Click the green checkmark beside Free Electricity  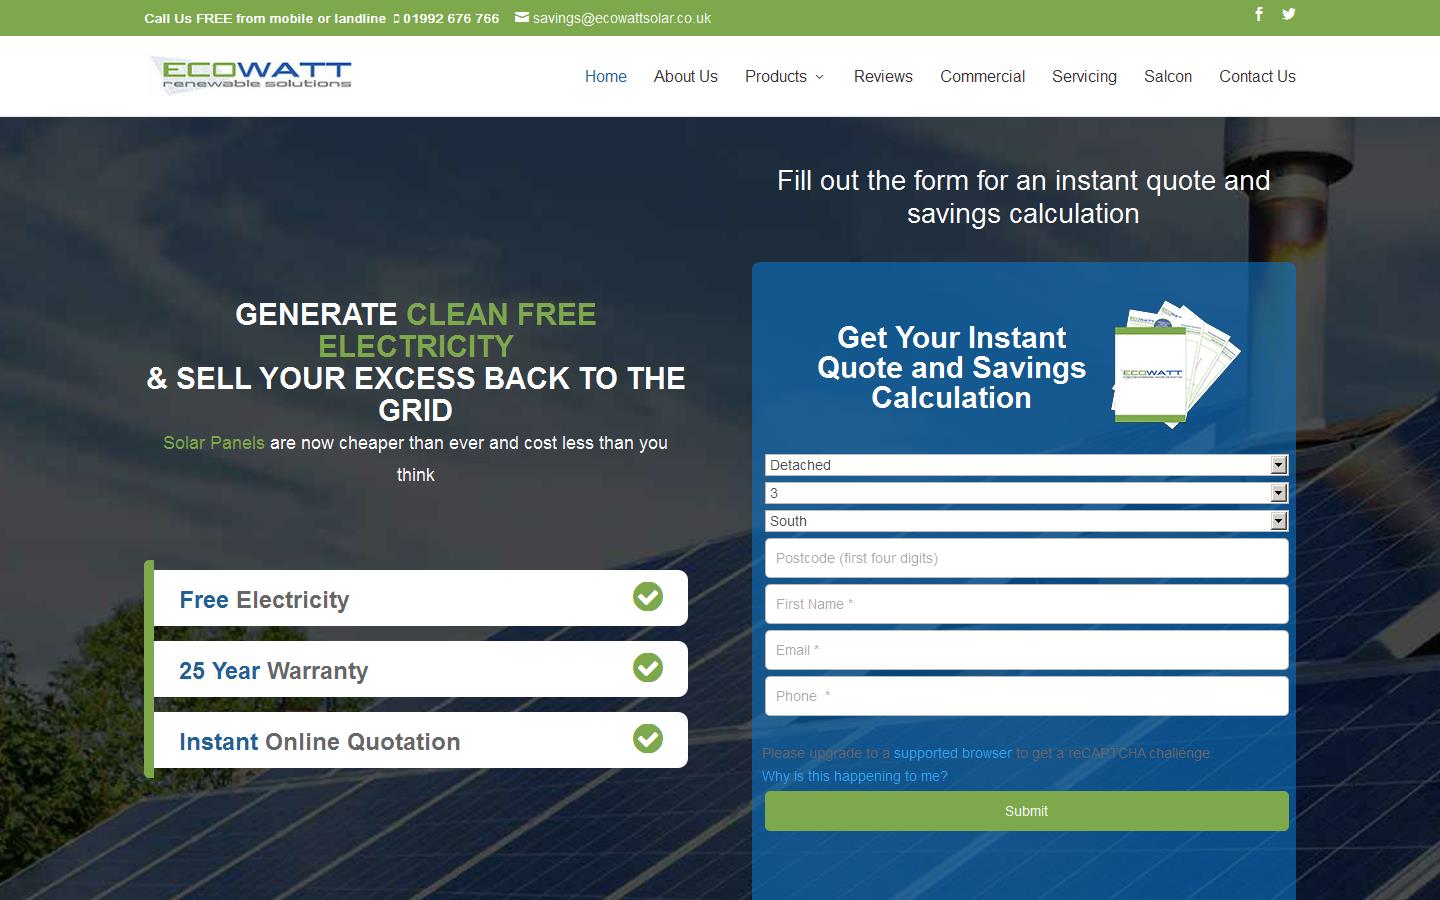(648, 597)
